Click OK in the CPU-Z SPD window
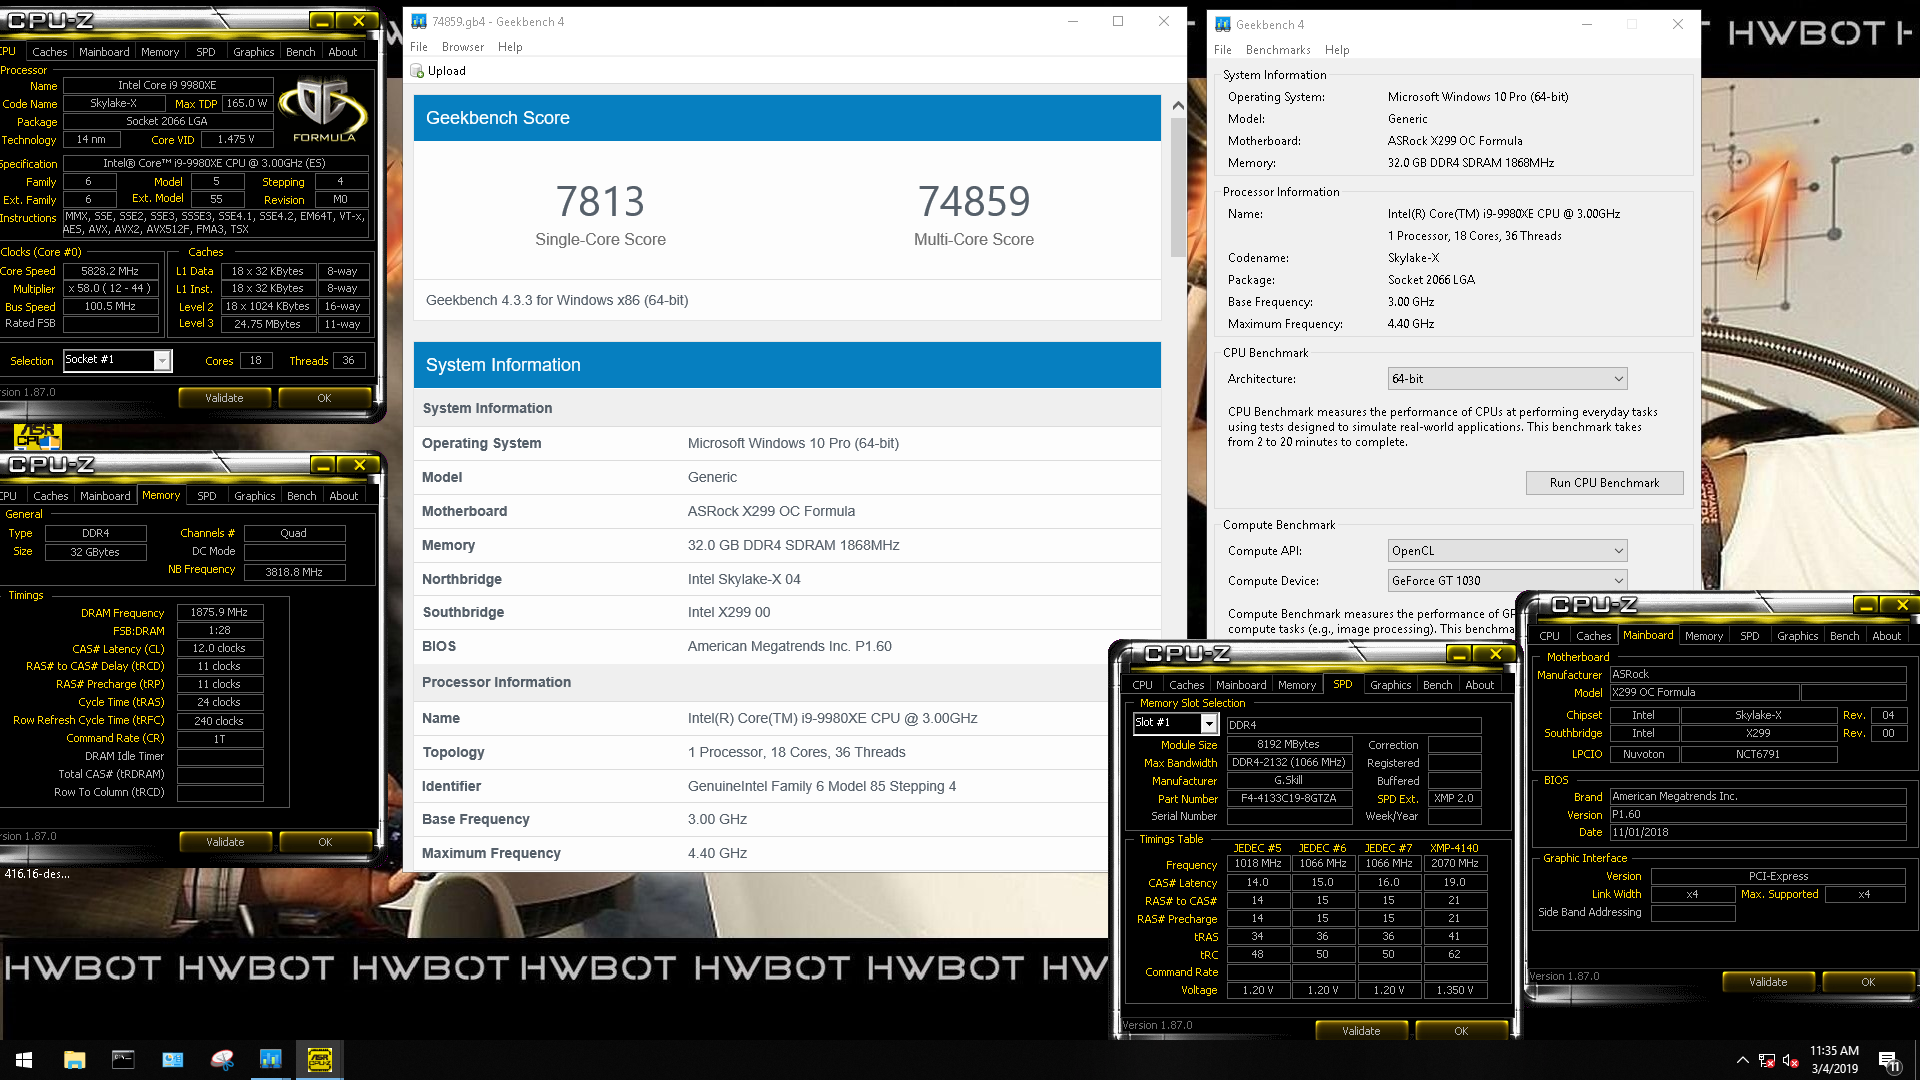The width and height of the screenshot is (1920, 1080). [x=1461, y=1031]
